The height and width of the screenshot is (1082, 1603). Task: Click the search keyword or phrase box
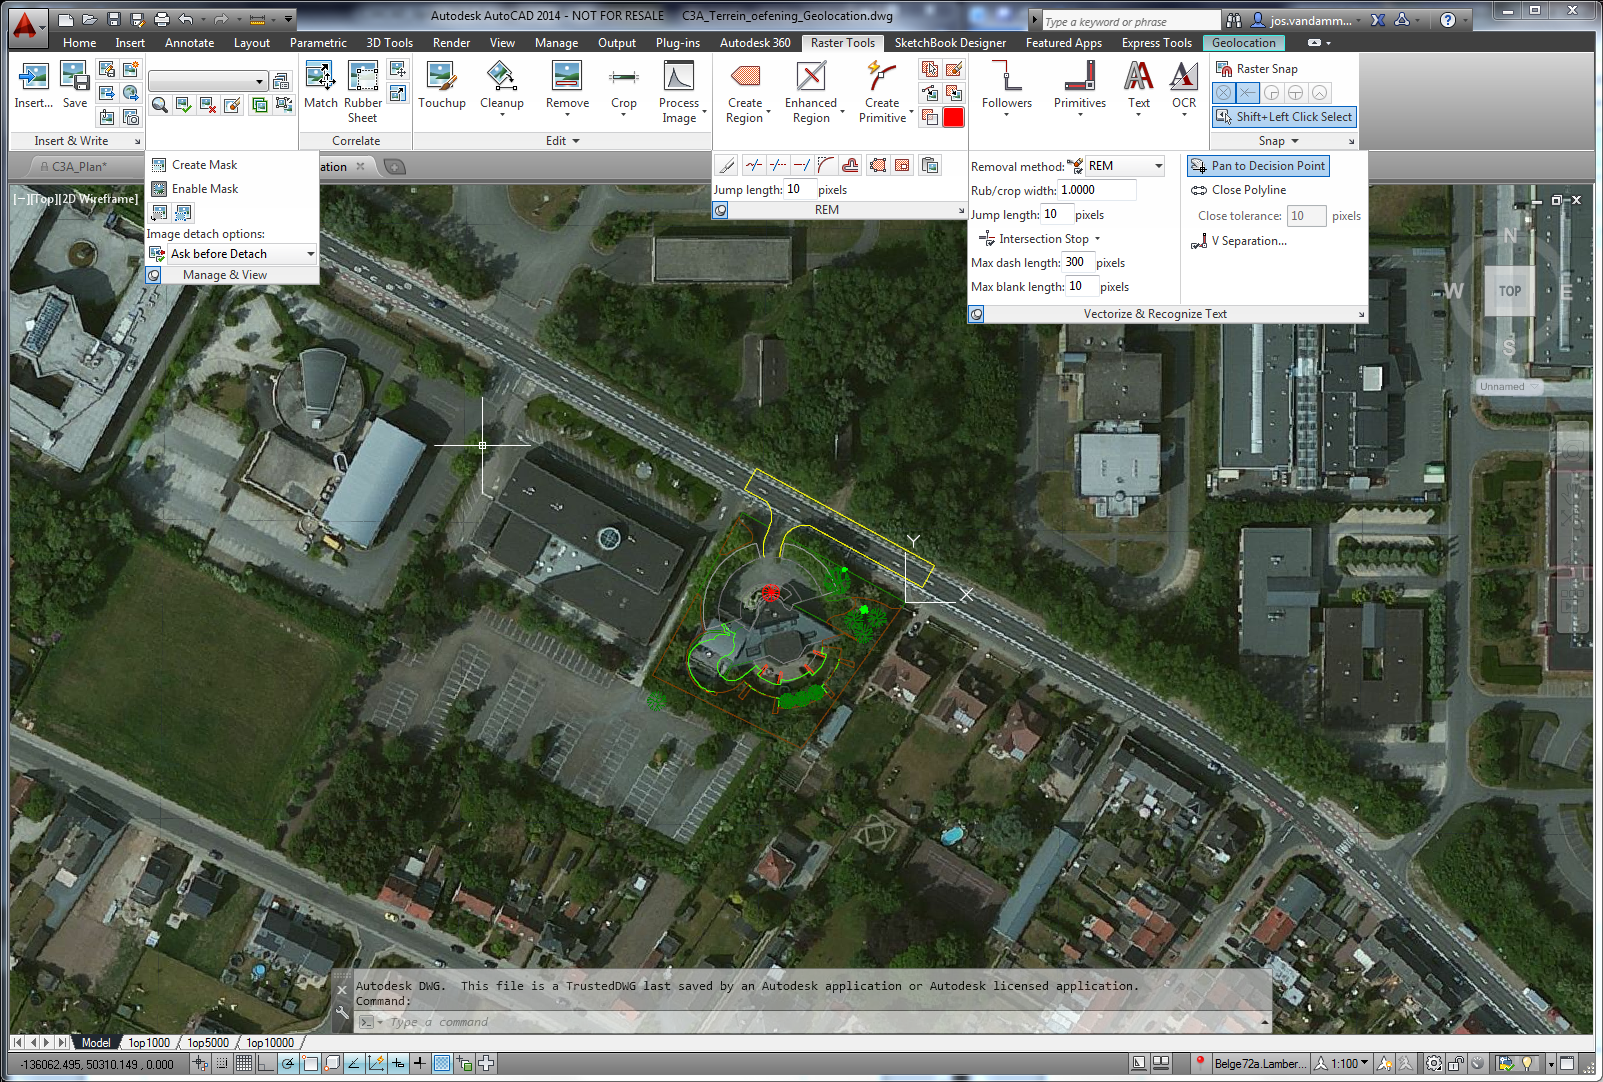(1130, 21)
